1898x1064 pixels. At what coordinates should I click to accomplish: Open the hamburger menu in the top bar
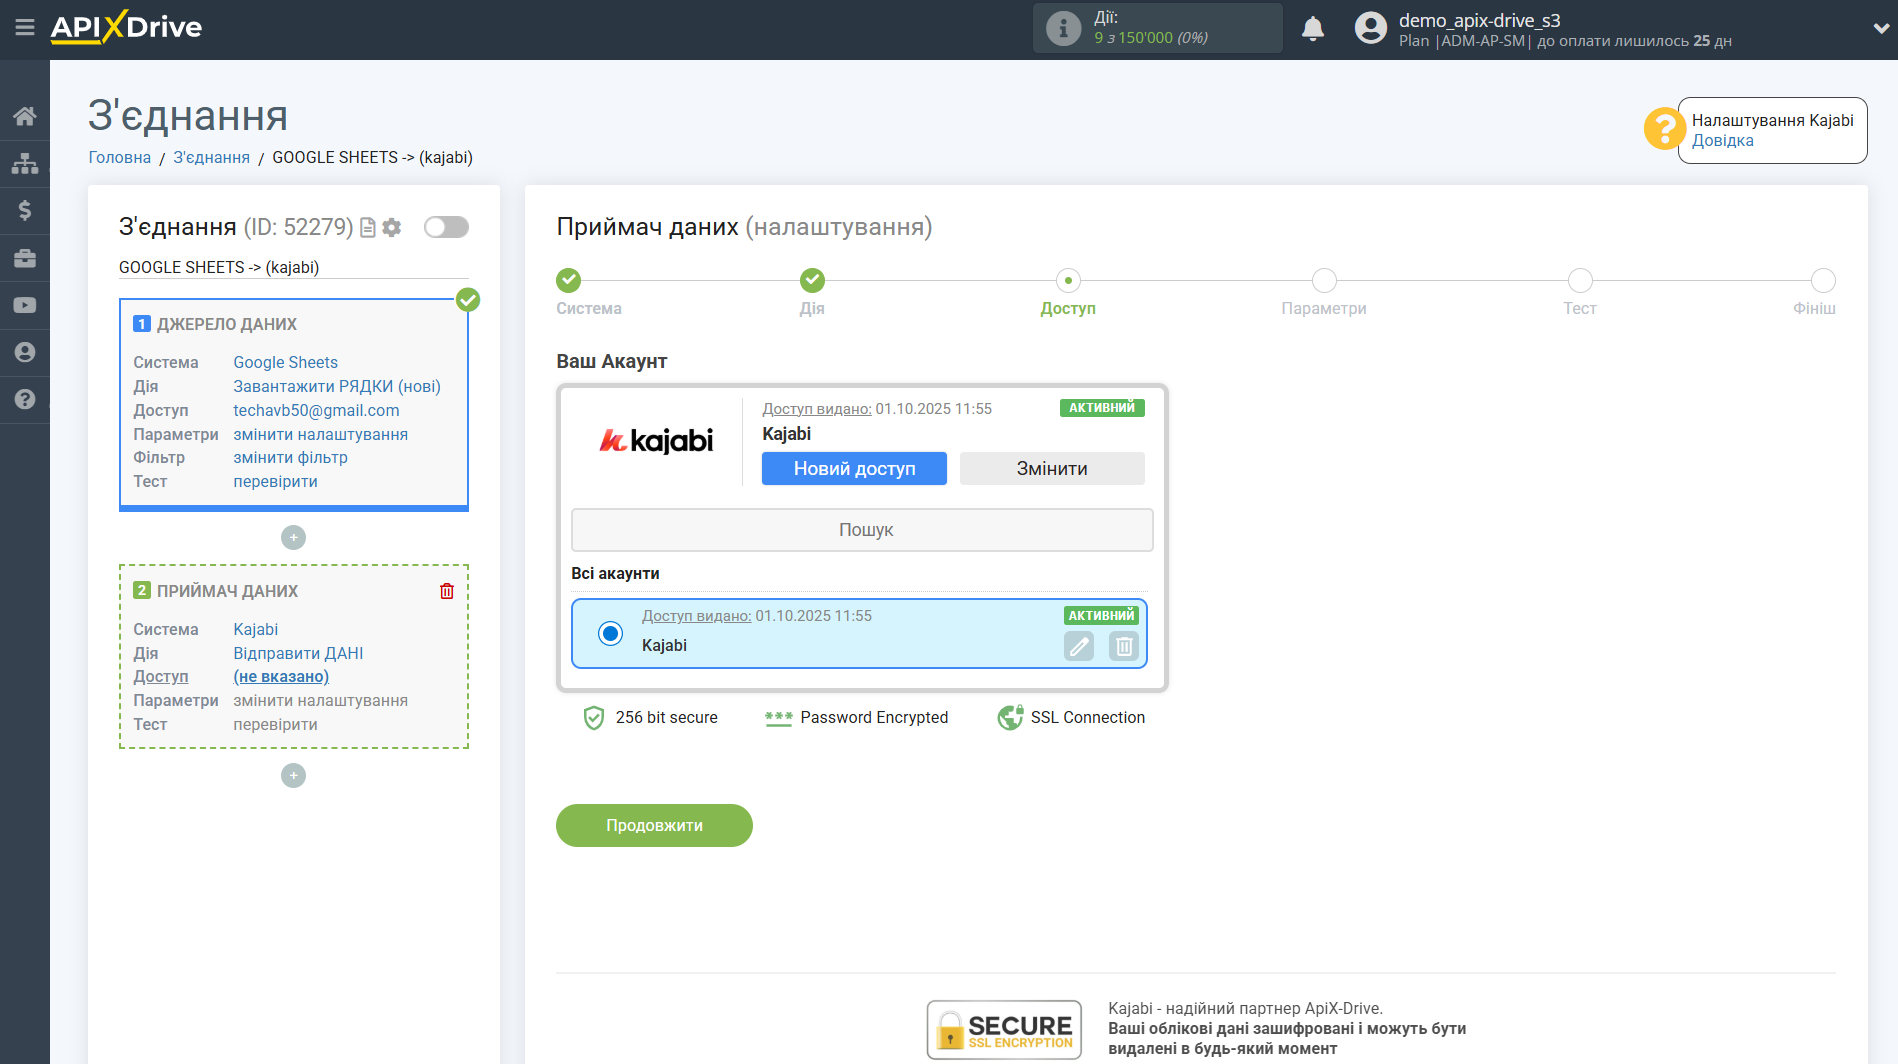click(25, 27)
